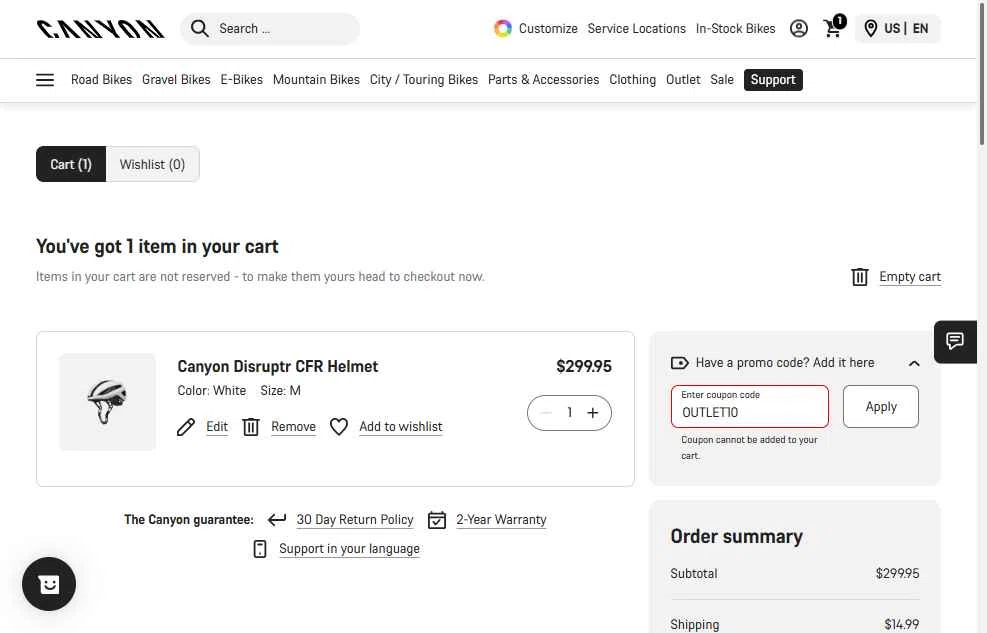Image resolution: width=987 pixels, height=633 pixels.
Task: Collapse the promo code section chevron
Action: point(914,363)
